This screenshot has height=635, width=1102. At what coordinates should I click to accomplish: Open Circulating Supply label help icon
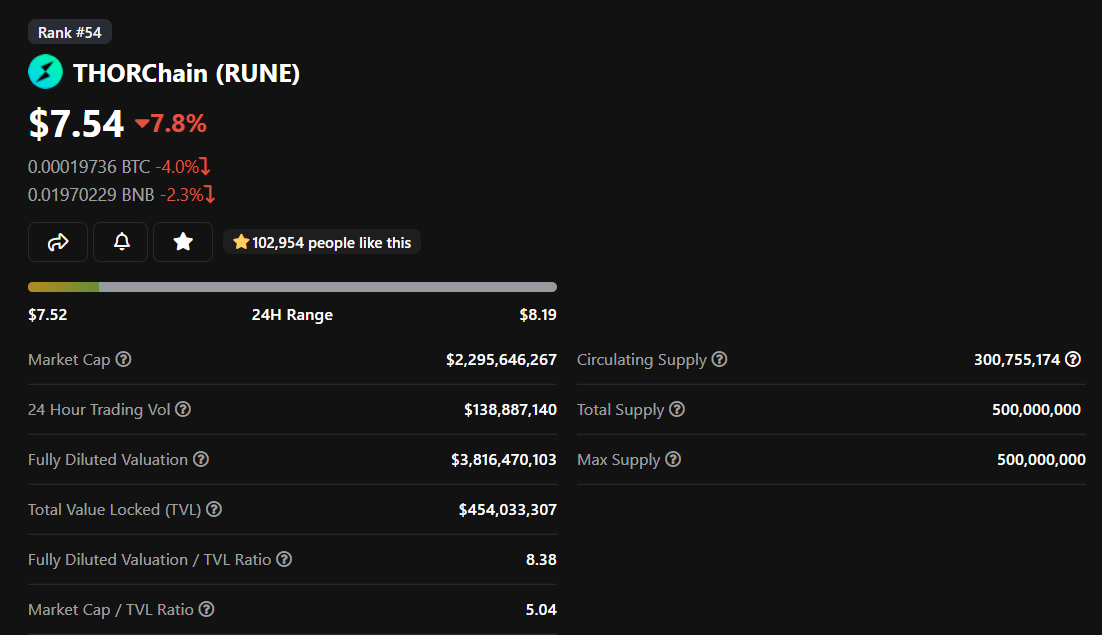pyautogui.click(x=719, y=359)
